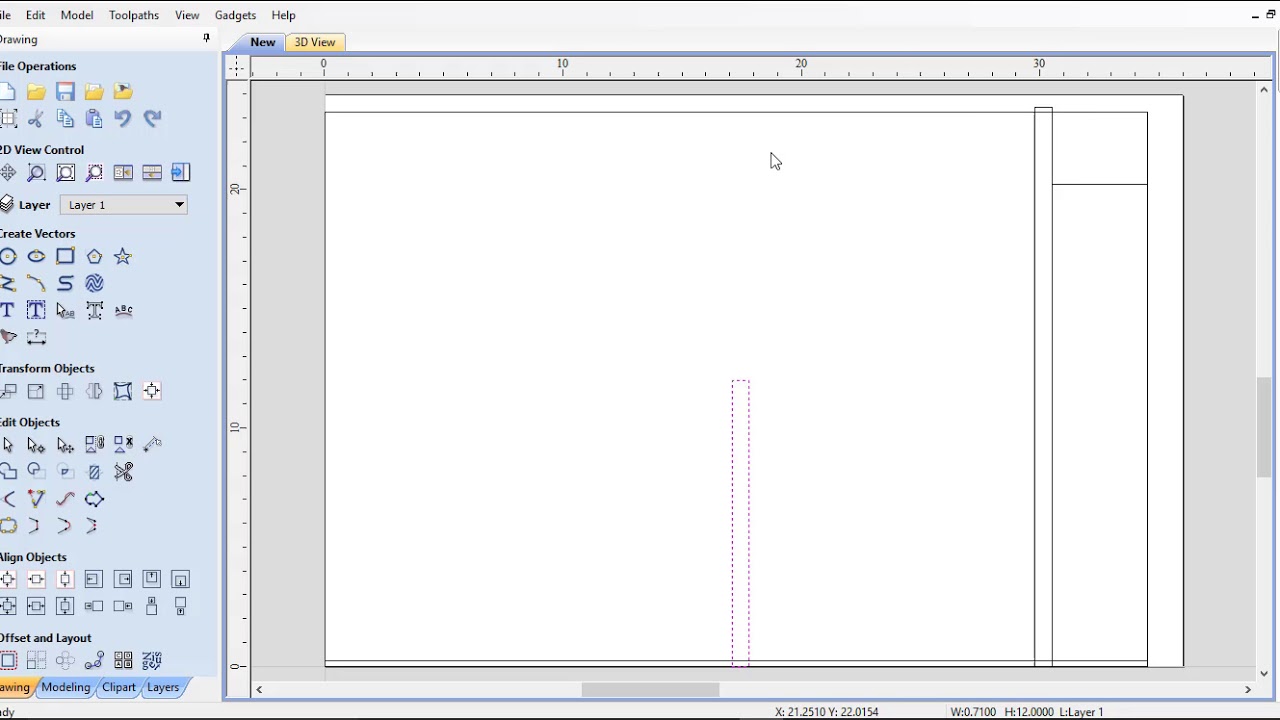1280x720 pixels.
Task: Select node editing mode arrow
Action: pos(36,445)
